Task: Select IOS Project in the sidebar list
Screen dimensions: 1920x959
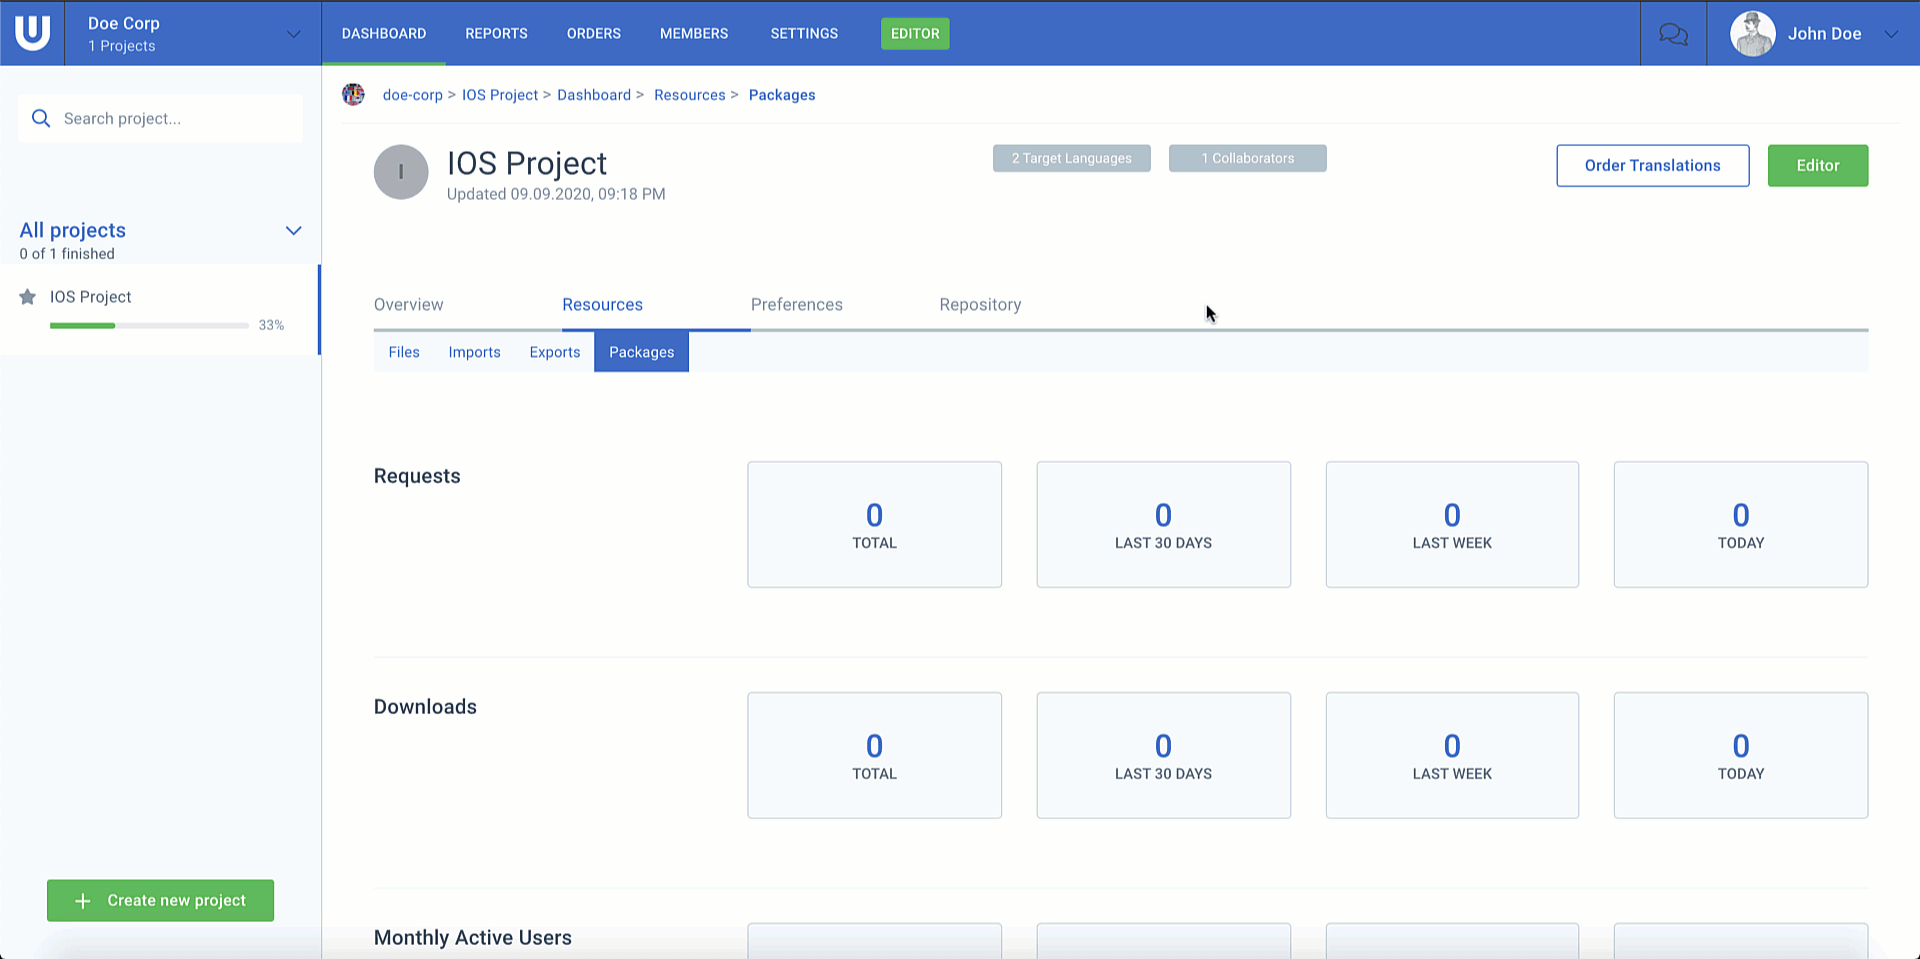Action: (160, 309)
